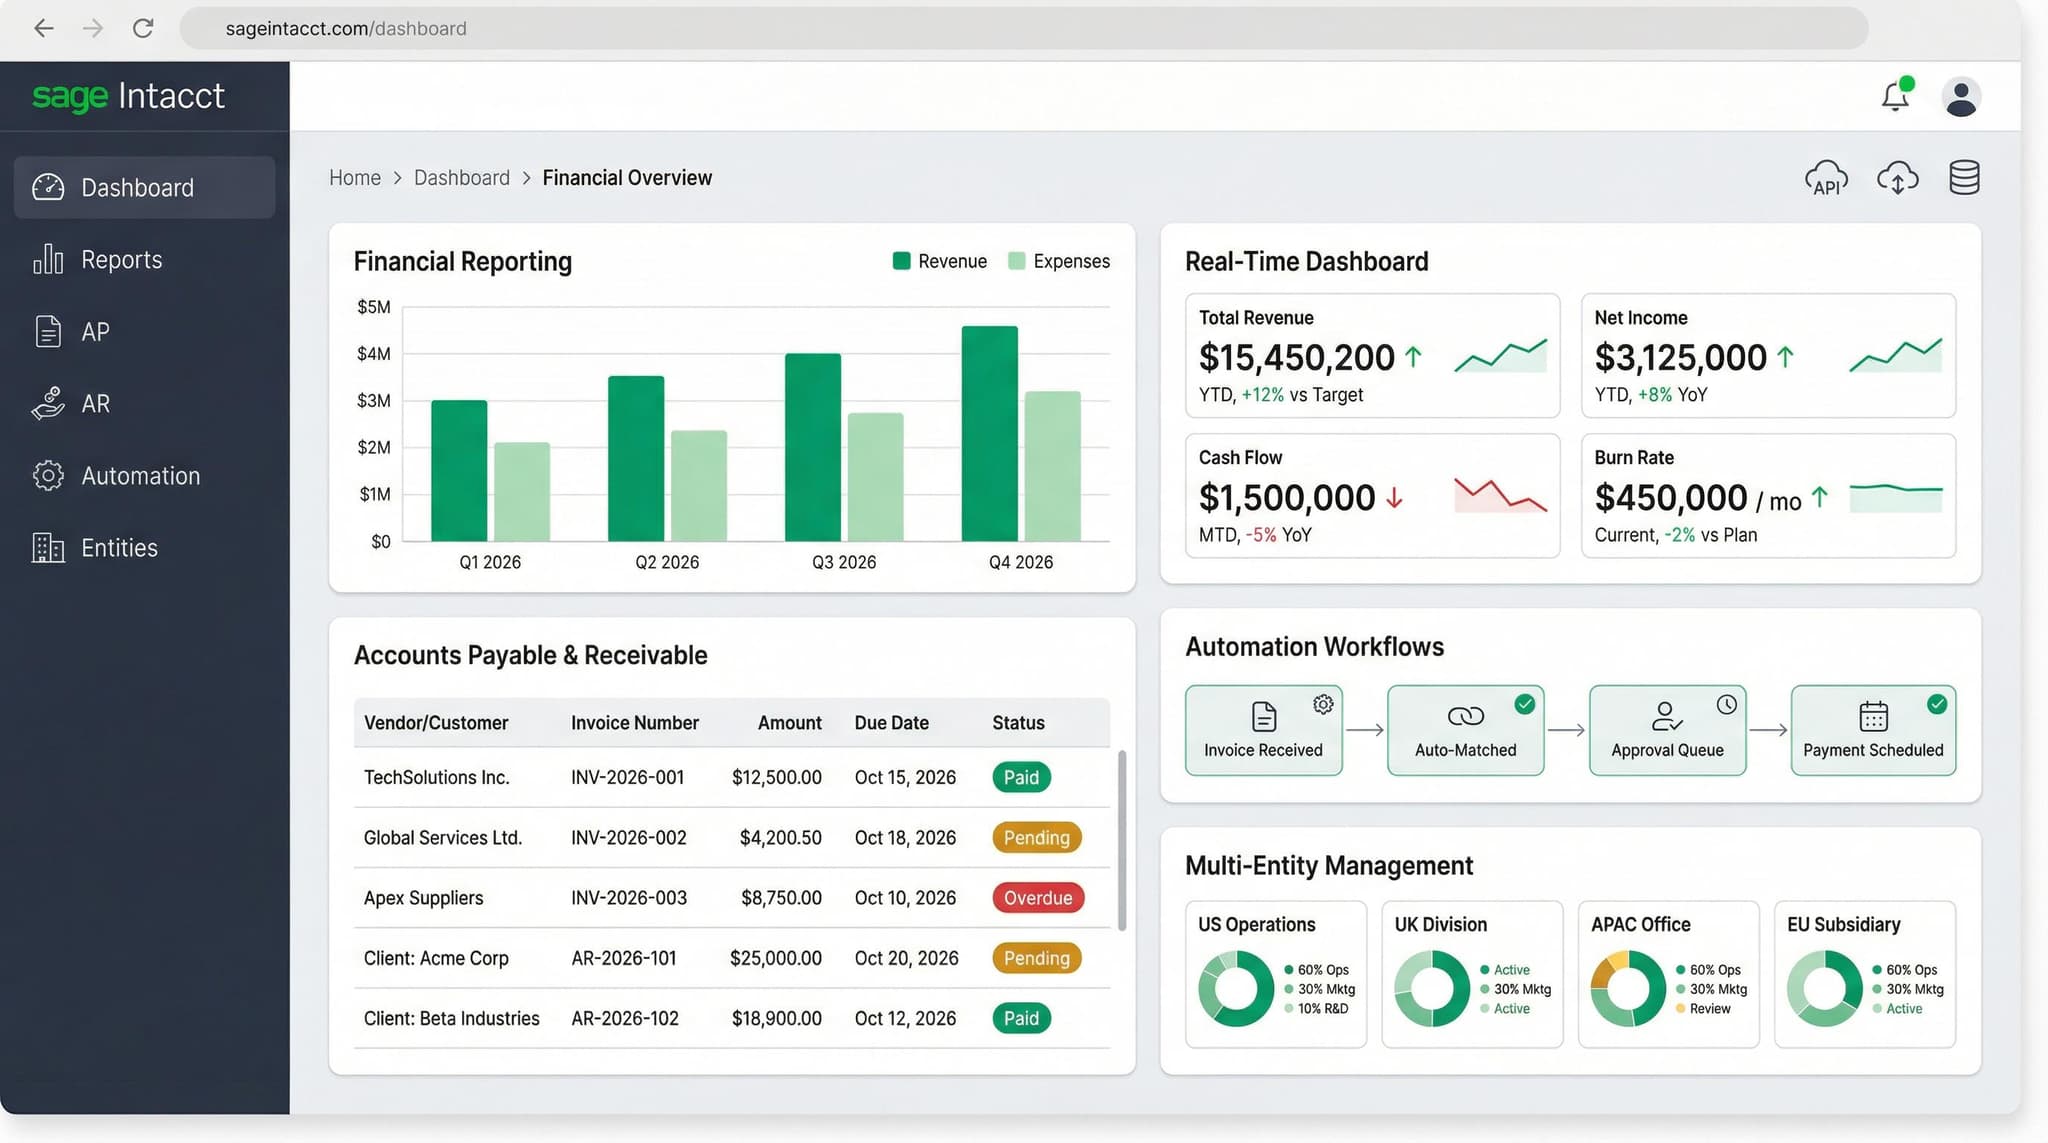Open Automation via the gear icon
The image size is (2048, 1143).
tap(47, 475)
